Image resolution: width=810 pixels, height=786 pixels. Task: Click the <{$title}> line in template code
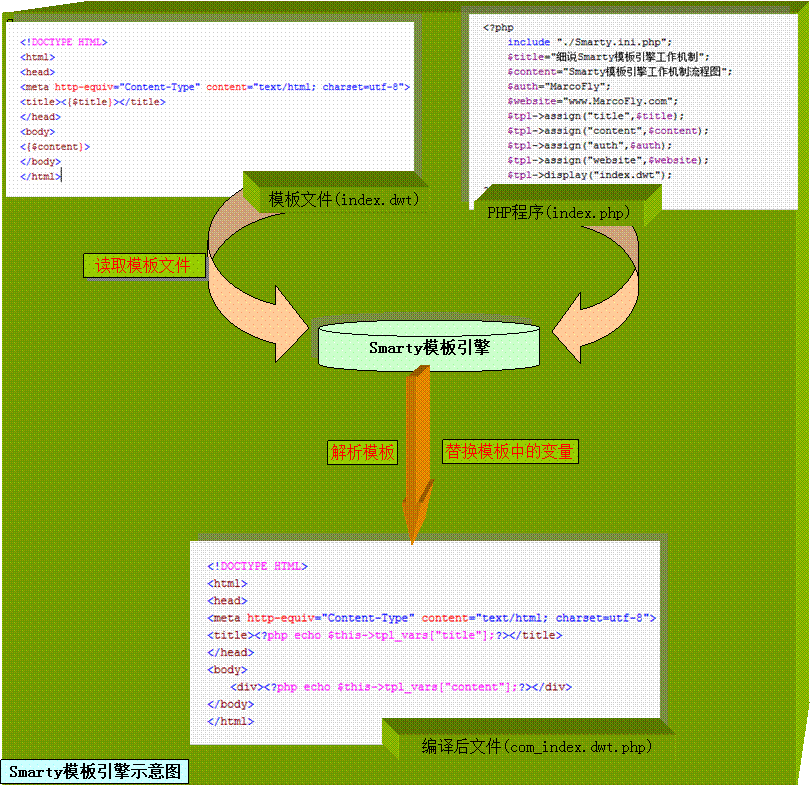point(92,102)
